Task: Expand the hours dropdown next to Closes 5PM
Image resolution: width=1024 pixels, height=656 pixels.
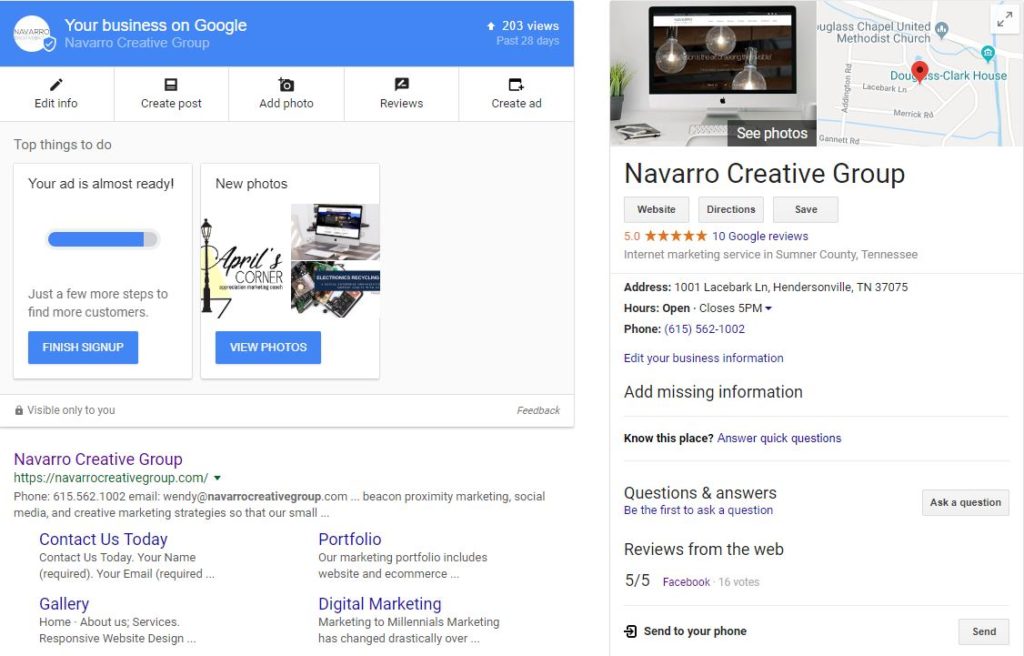Action: [768, 308]
